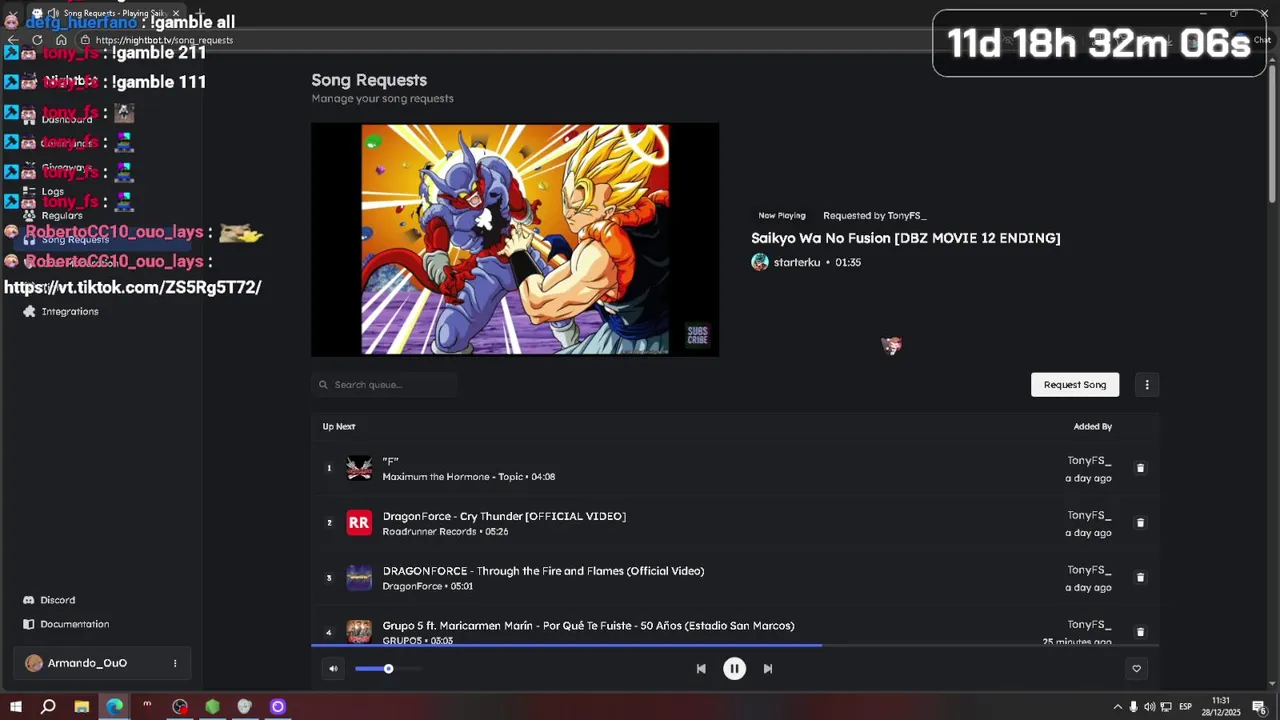Click the Armando_OuO profile avatar
The image size is (1280, 720).
tap(34, 663)
